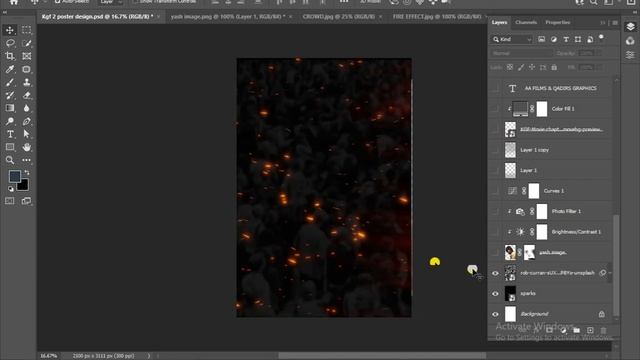Switch to the Channels tab

pos(526,22)
